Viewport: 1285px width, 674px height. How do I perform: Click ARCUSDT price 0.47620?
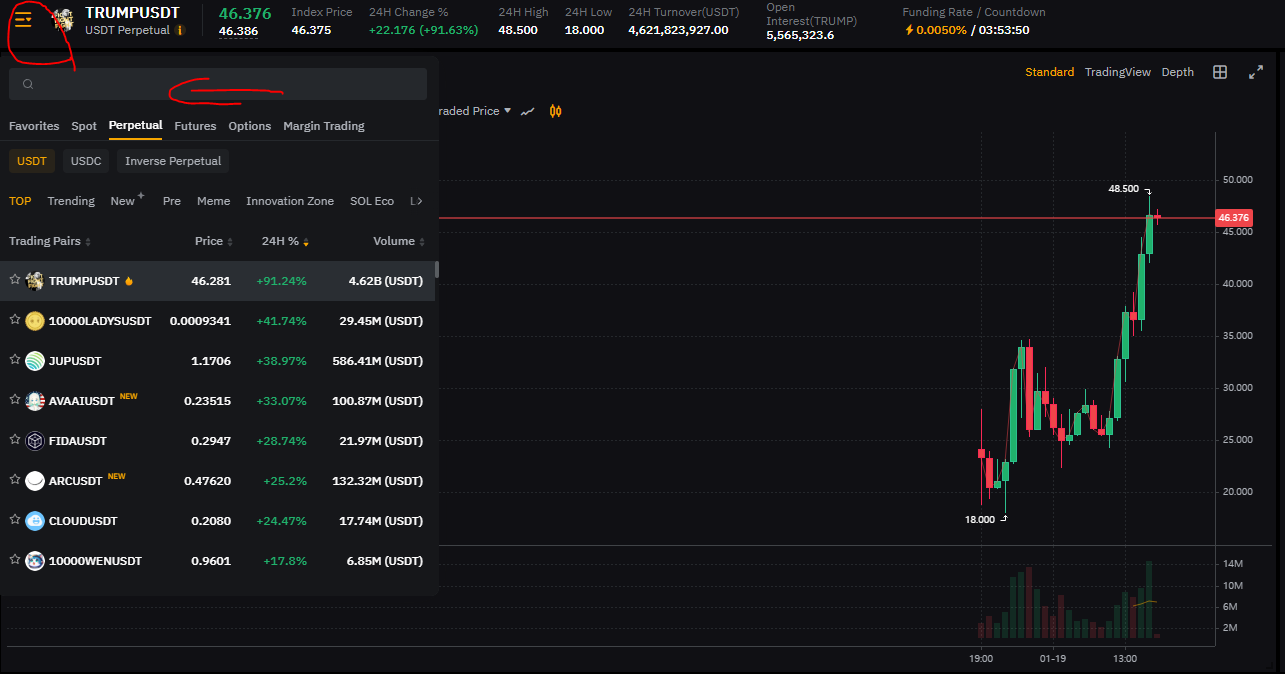207,481
